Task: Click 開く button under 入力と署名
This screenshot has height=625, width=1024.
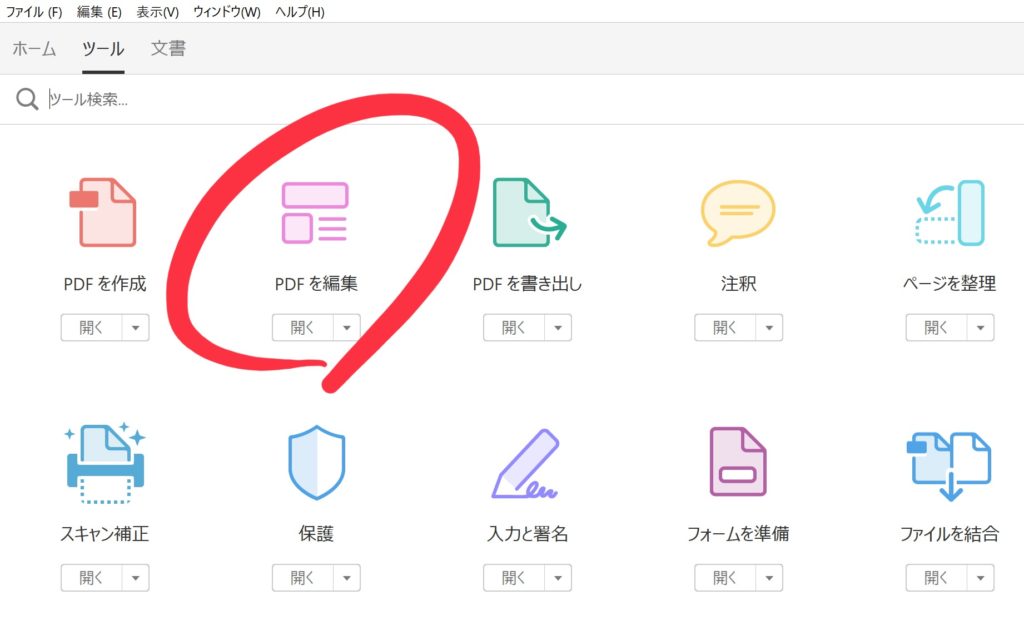Action: 514,578
